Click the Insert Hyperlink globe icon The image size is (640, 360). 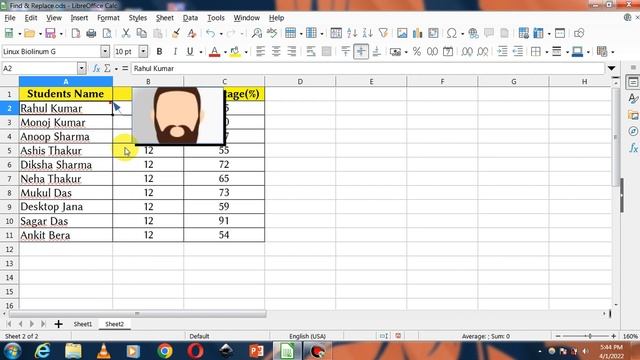[x=473, y=33]
